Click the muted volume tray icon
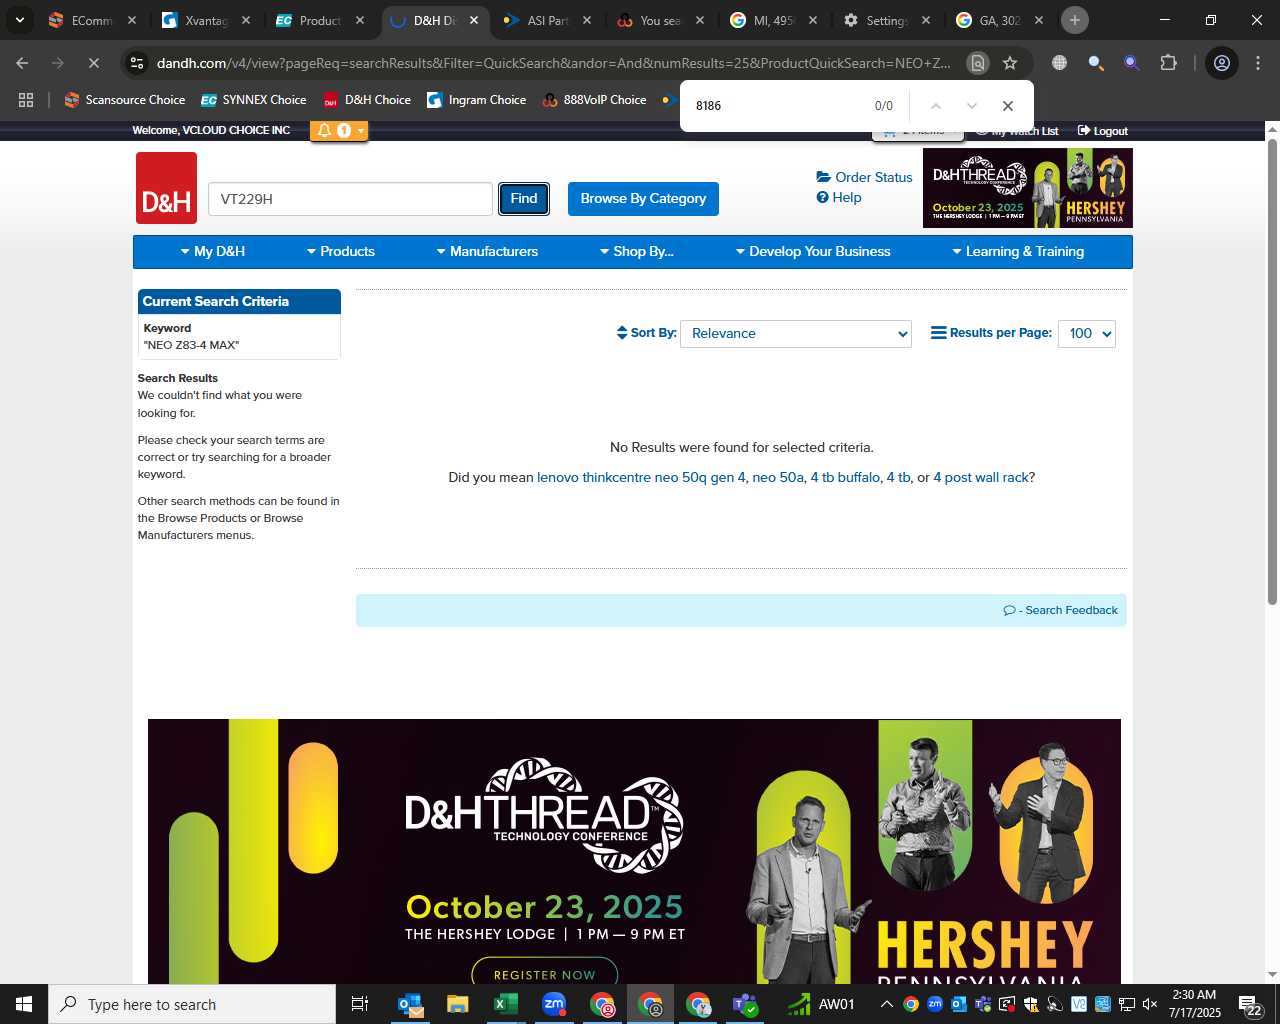 click(x=1150, y=1004)
